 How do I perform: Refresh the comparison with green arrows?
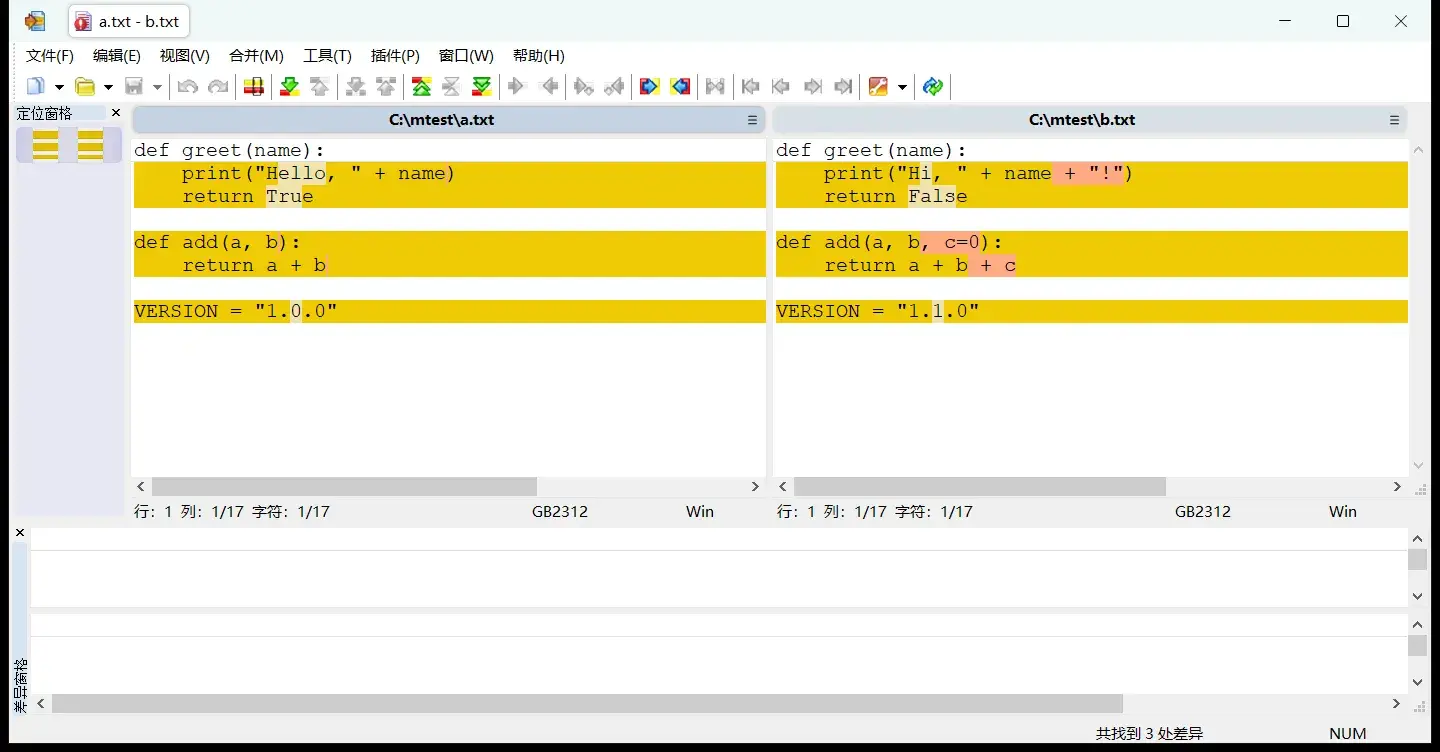click(x=933, y=87)
